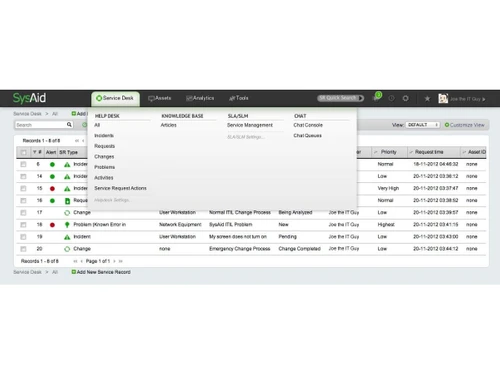Image resolution: width=500 pixels, height=375 pixels.
Task: Select Changes in Help Desk menu
Action: 104,157
